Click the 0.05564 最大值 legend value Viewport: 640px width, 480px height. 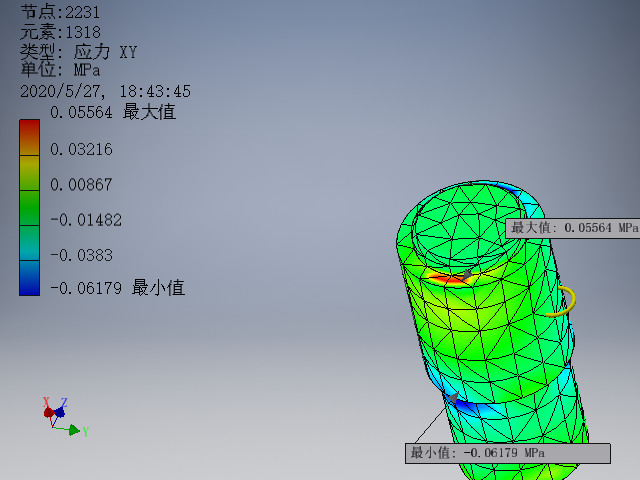(113, 112)
